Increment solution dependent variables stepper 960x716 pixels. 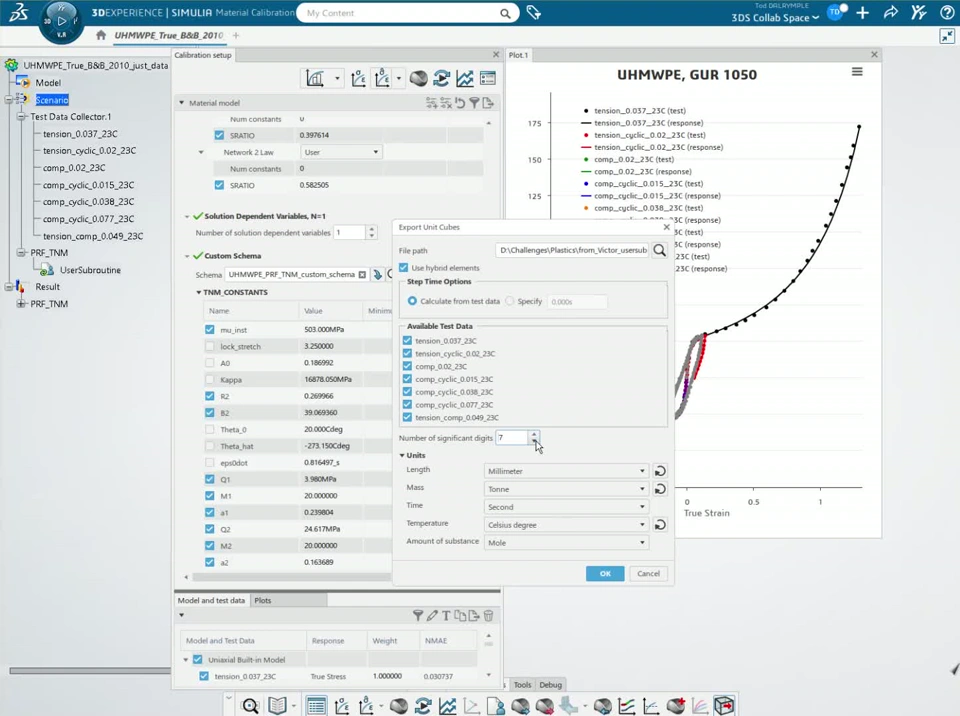click(x=371, y=229)
